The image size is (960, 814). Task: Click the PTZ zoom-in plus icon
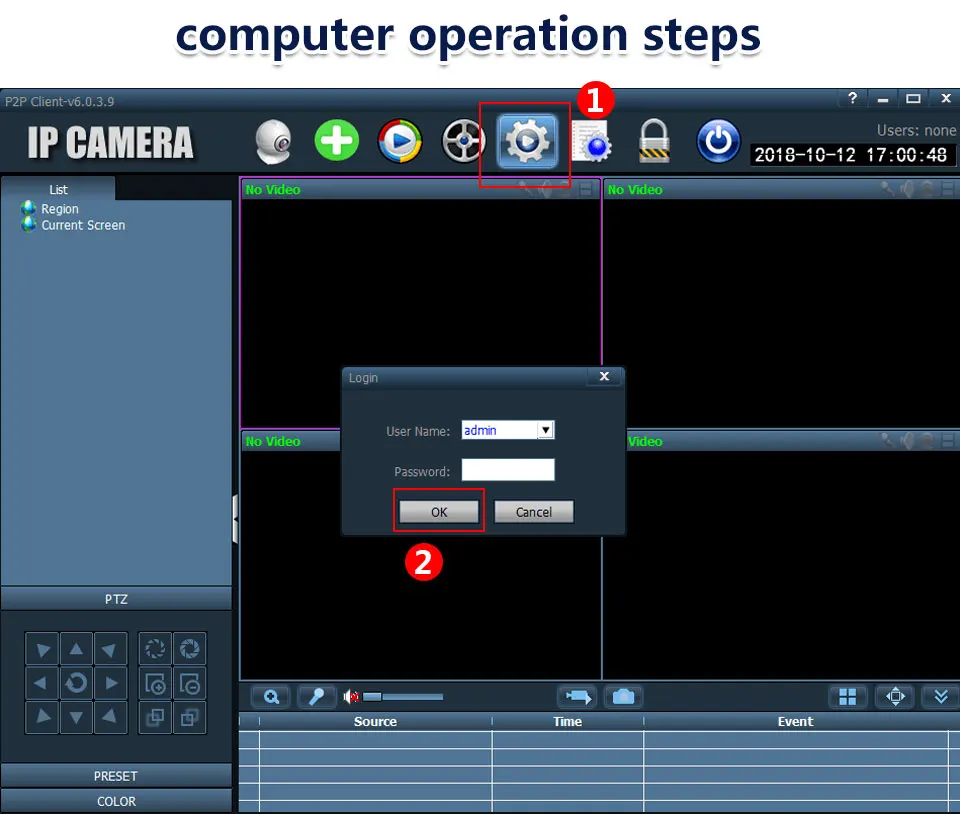click(155, 683)
